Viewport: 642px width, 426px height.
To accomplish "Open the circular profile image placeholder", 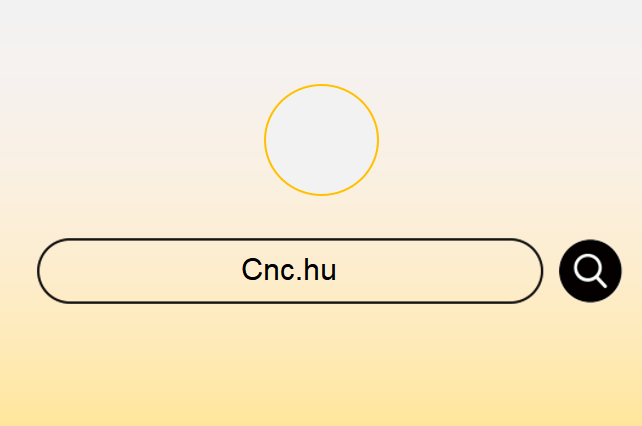I will [x=321, y=140].
